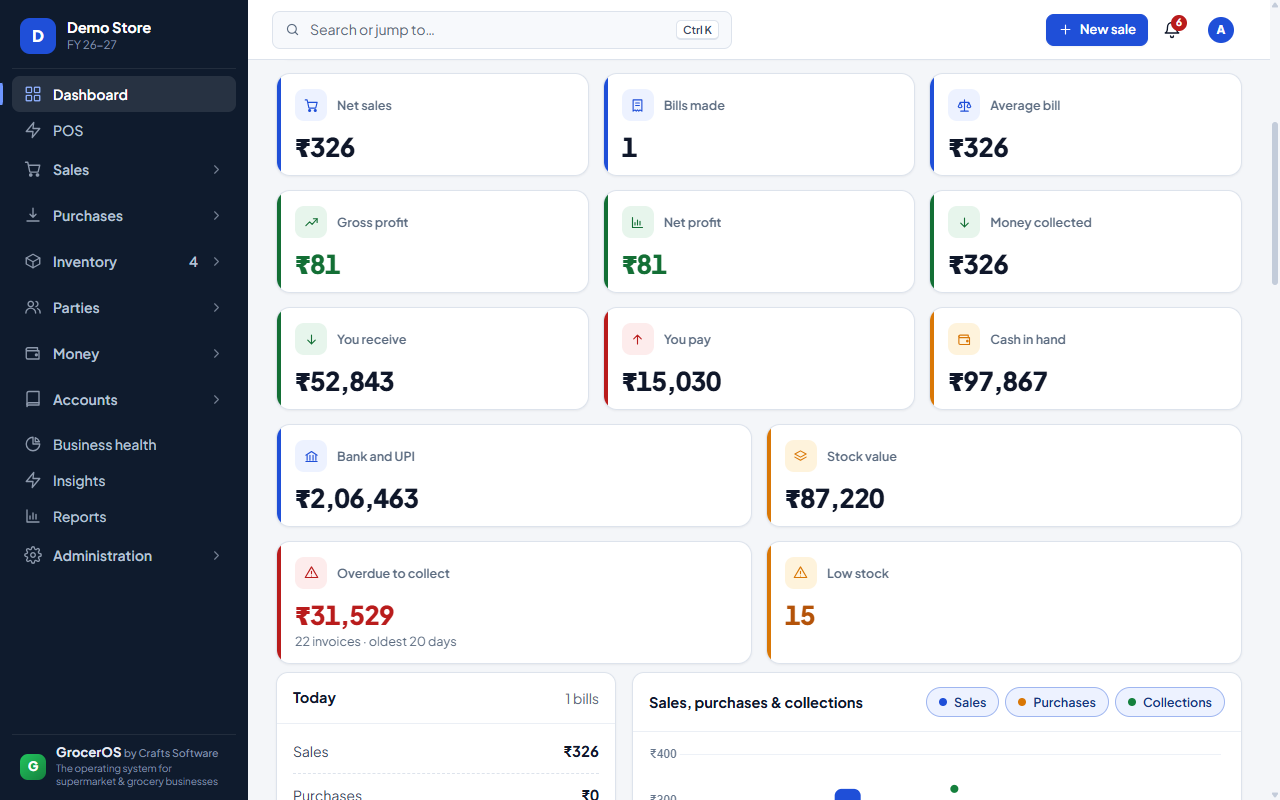
Task: Expand the Sales sidebar menu
Action: (x=124, y=170)
